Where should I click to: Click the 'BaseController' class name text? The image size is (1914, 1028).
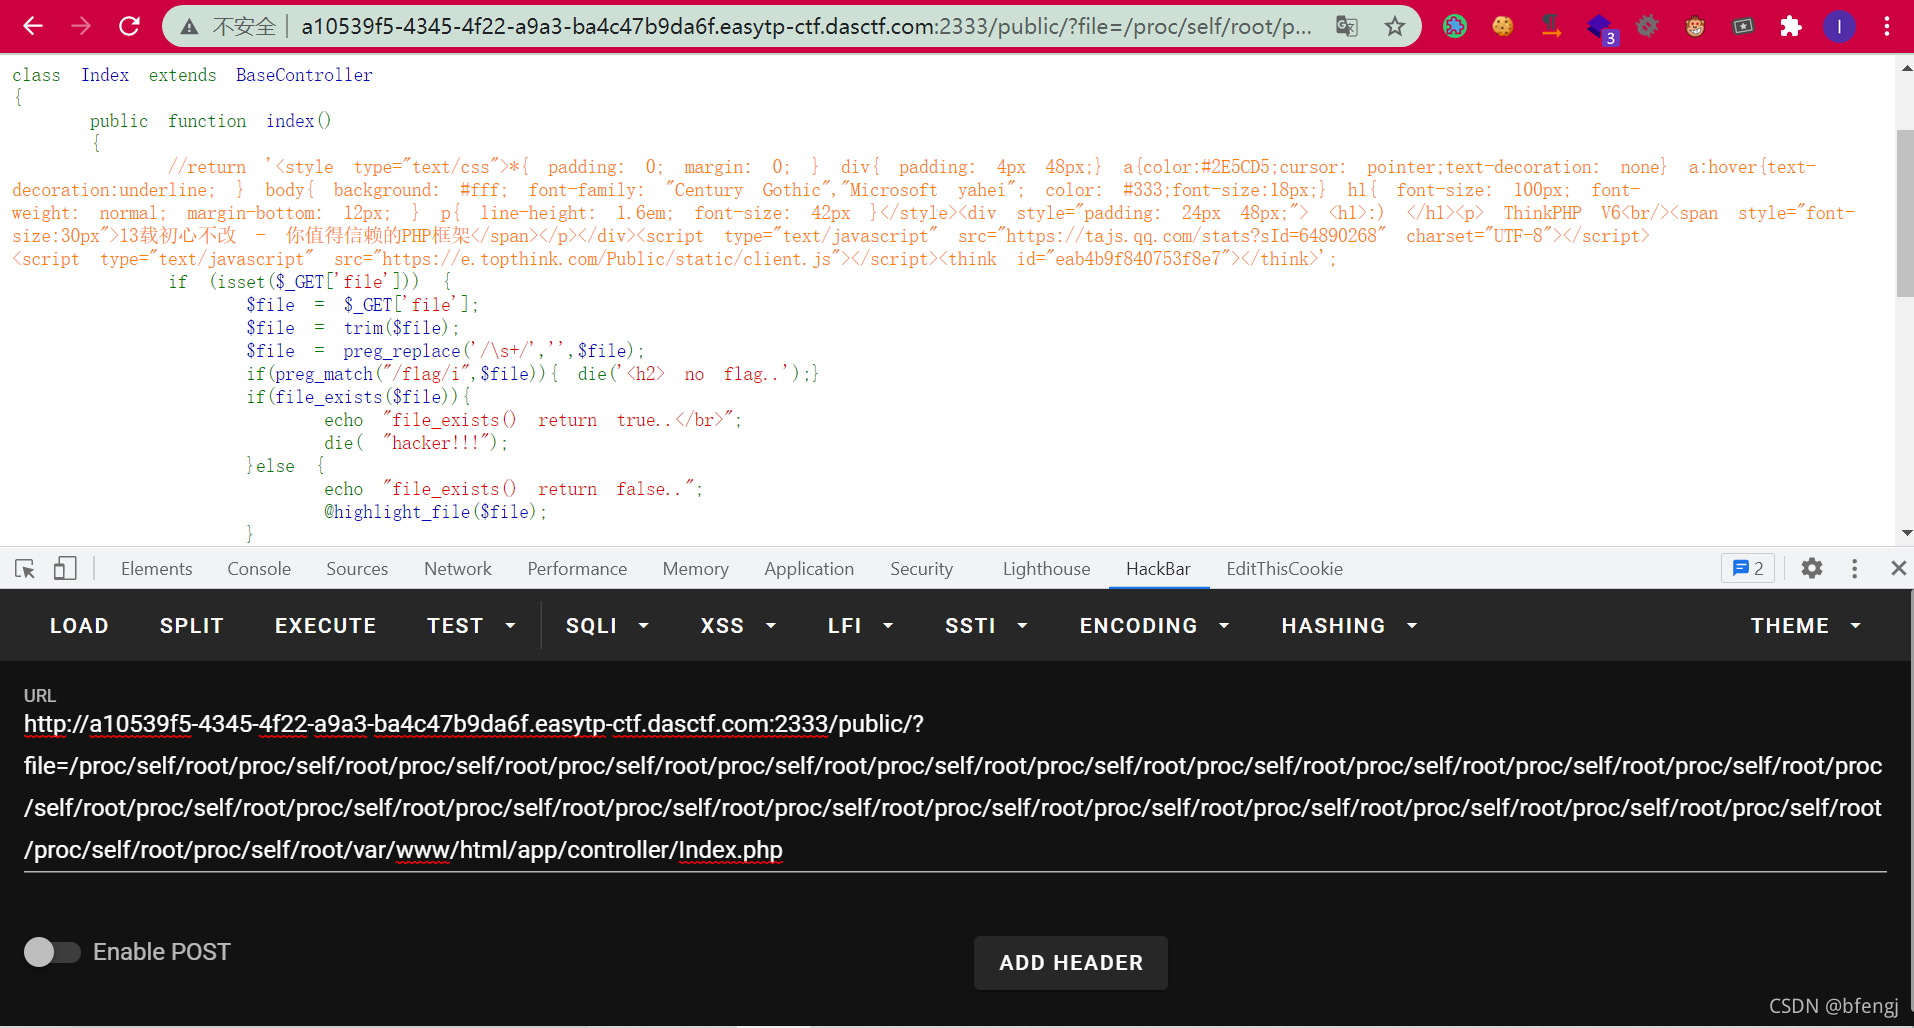pos(304,75)
